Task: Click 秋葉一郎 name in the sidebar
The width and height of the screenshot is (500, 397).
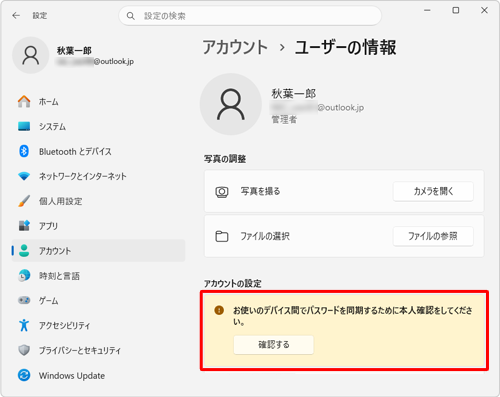Action: 74,51
